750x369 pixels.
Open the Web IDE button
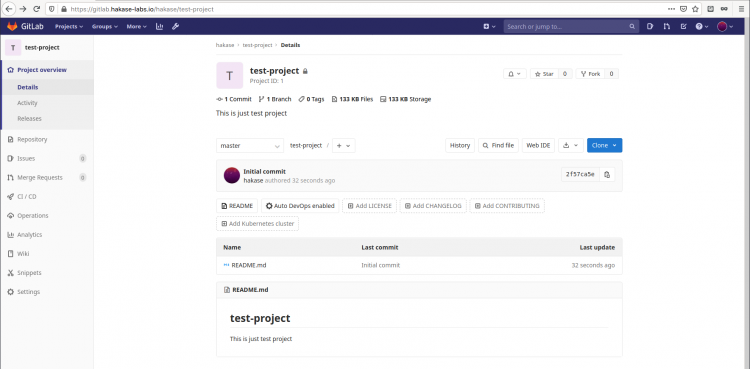[538, 145]
